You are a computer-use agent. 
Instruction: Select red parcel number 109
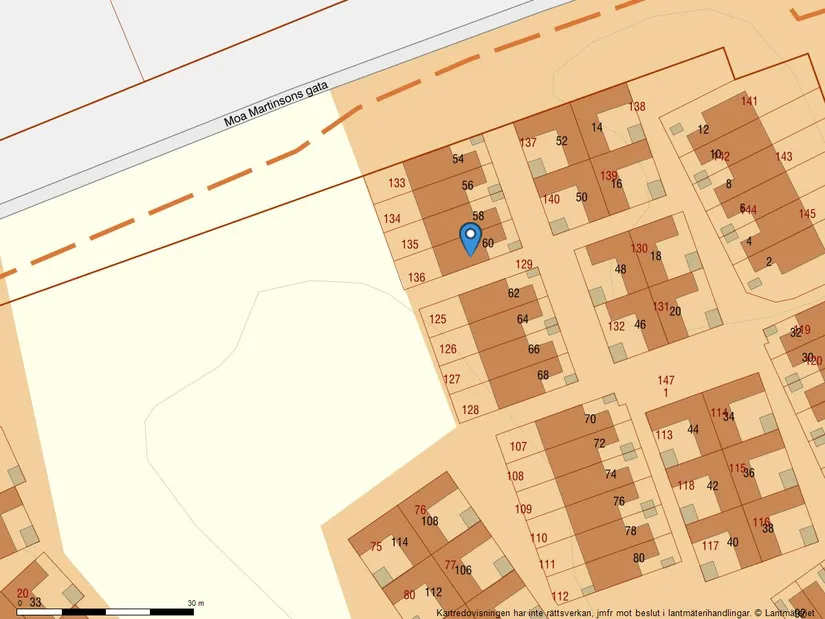[x=523, y=509]
